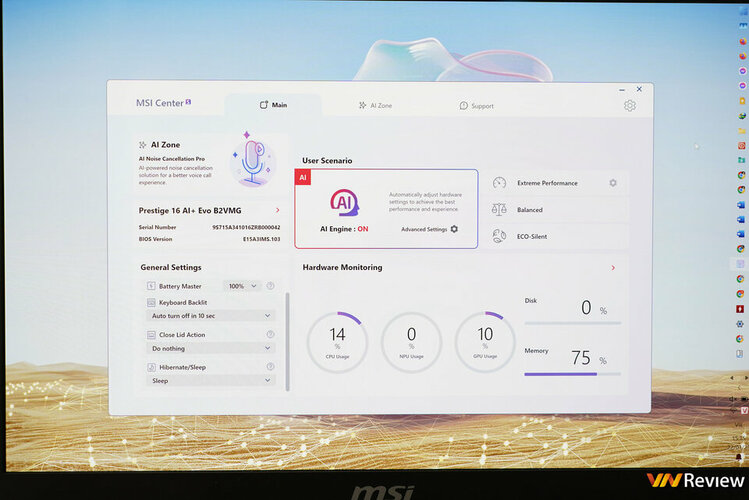Expand Hardware Monitoring with the arrow
This screenshot has width=749, height=500.
tap(613, 268)
